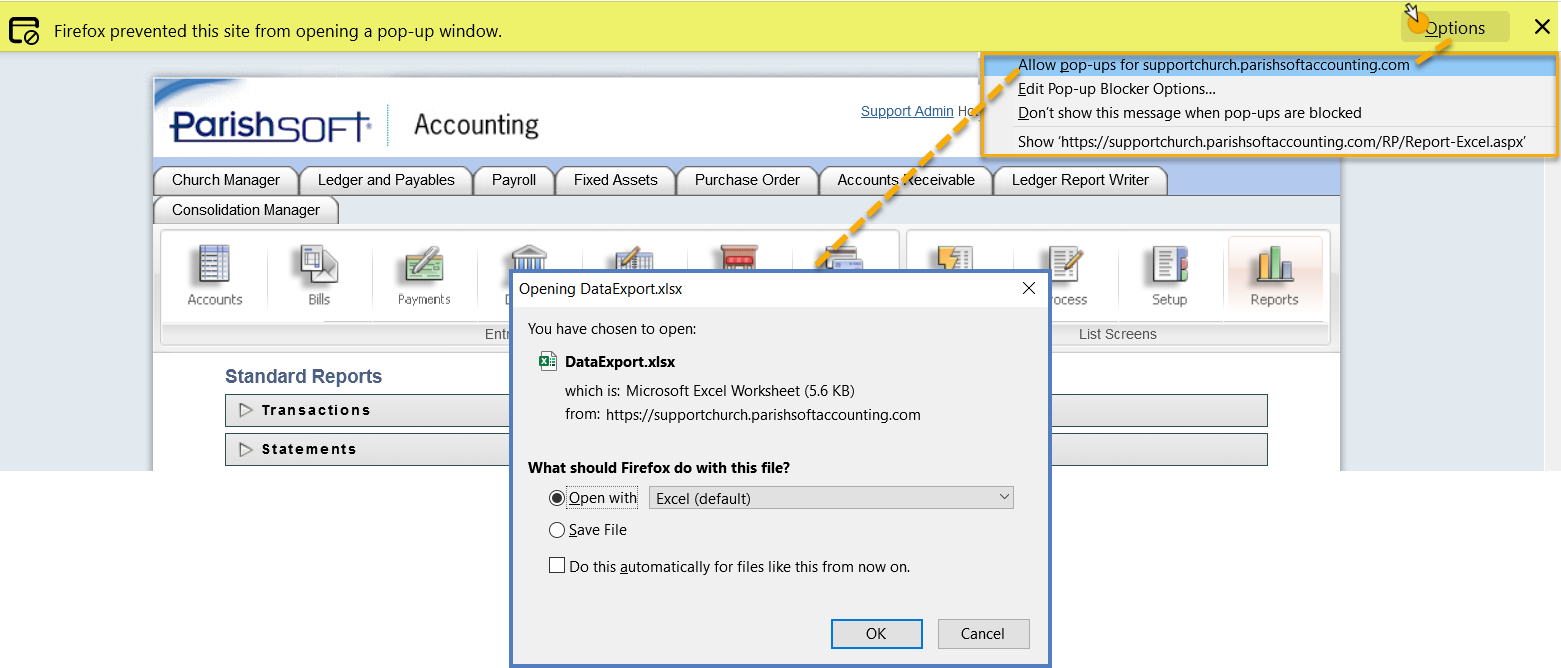The image size is (1561, 668).
Task: Click the Options button in notification bar
Action: point(1455,28)
